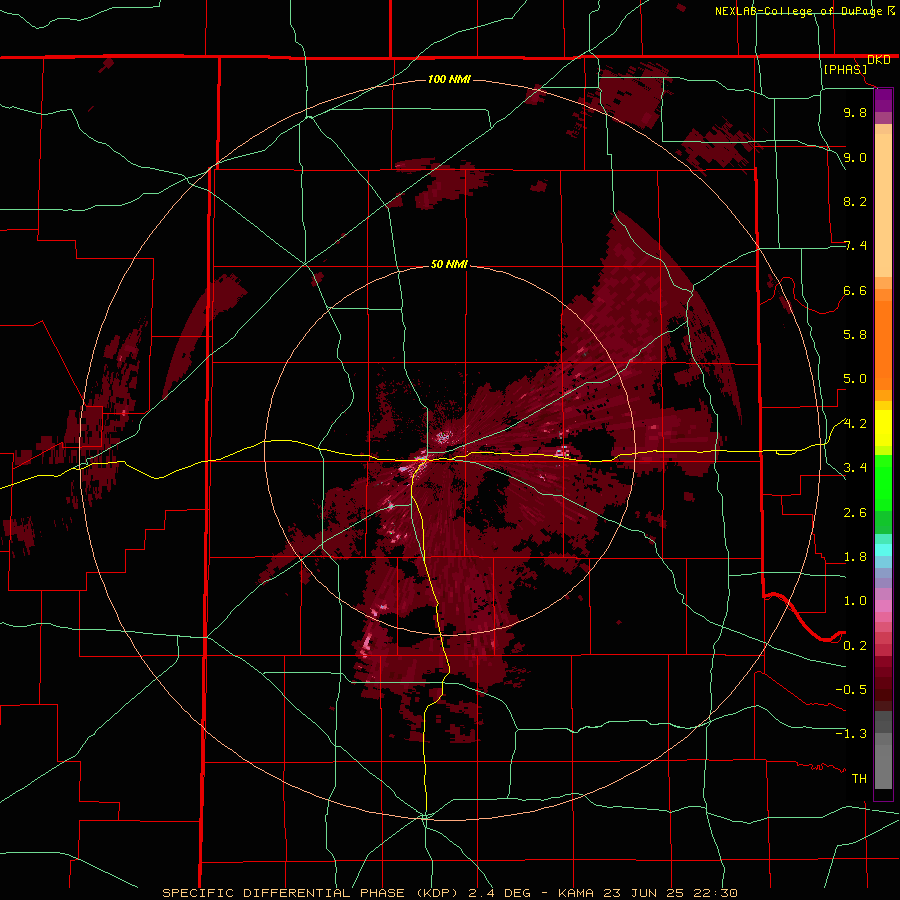Viewport: 900px width, 900px height.
Task: Click the -0.5 value on the color scale
Action: (x=851, y=690)
